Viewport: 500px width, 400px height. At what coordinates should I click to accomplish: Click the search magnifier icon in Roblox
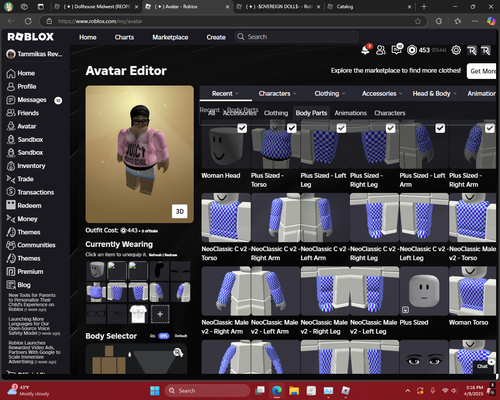[x=240, y=37]
